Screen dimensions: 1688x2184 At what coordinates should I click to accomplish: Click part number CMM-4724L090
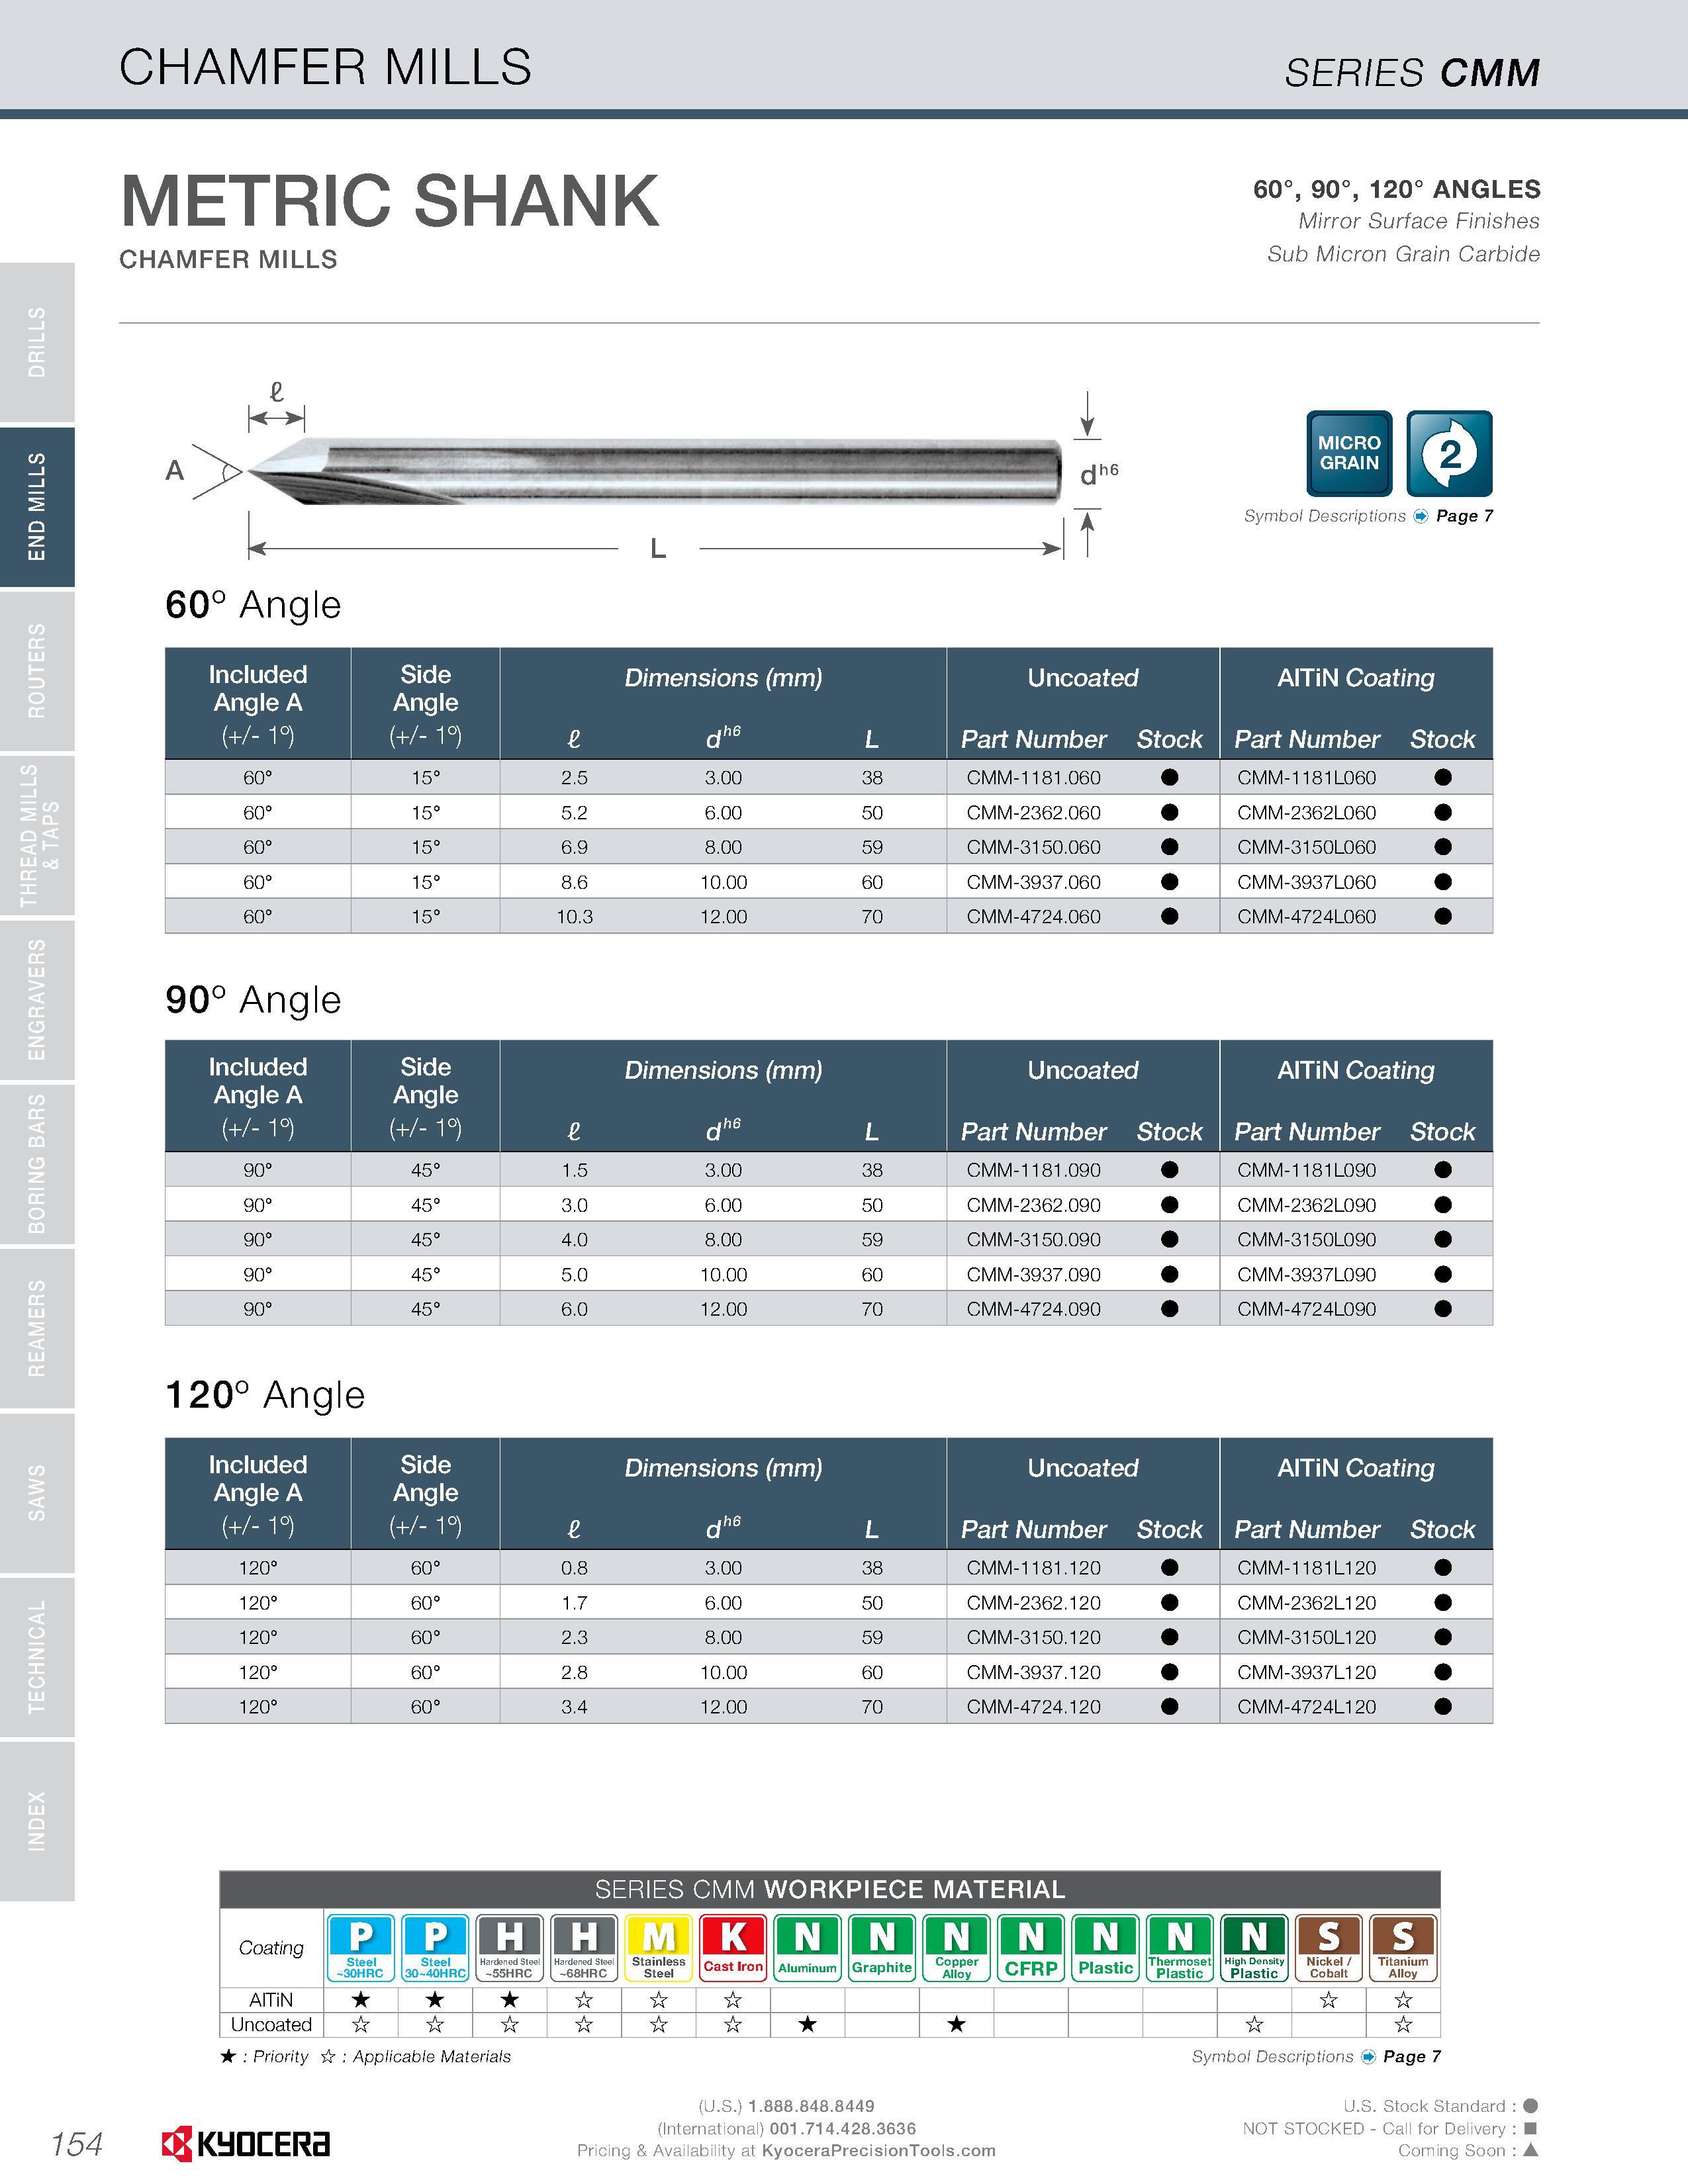click(1306, 1308)
